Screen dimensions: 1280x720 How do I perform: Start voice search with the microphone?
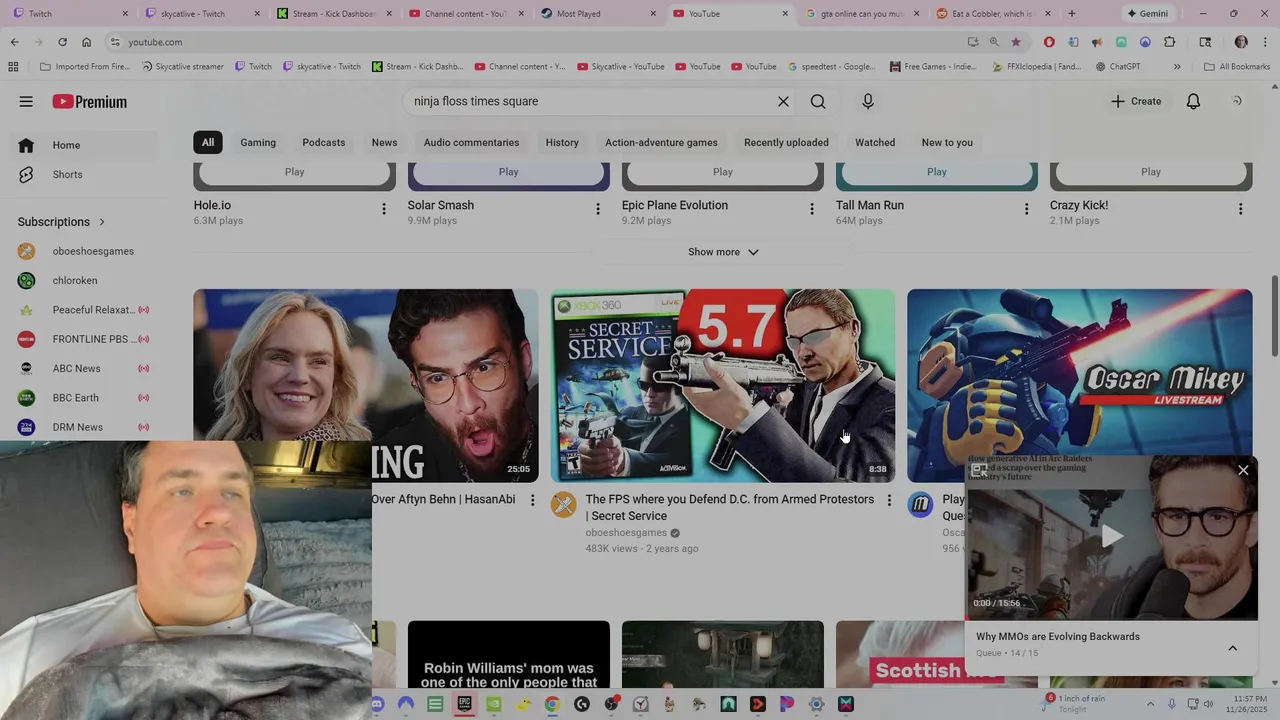coord(868,101)
